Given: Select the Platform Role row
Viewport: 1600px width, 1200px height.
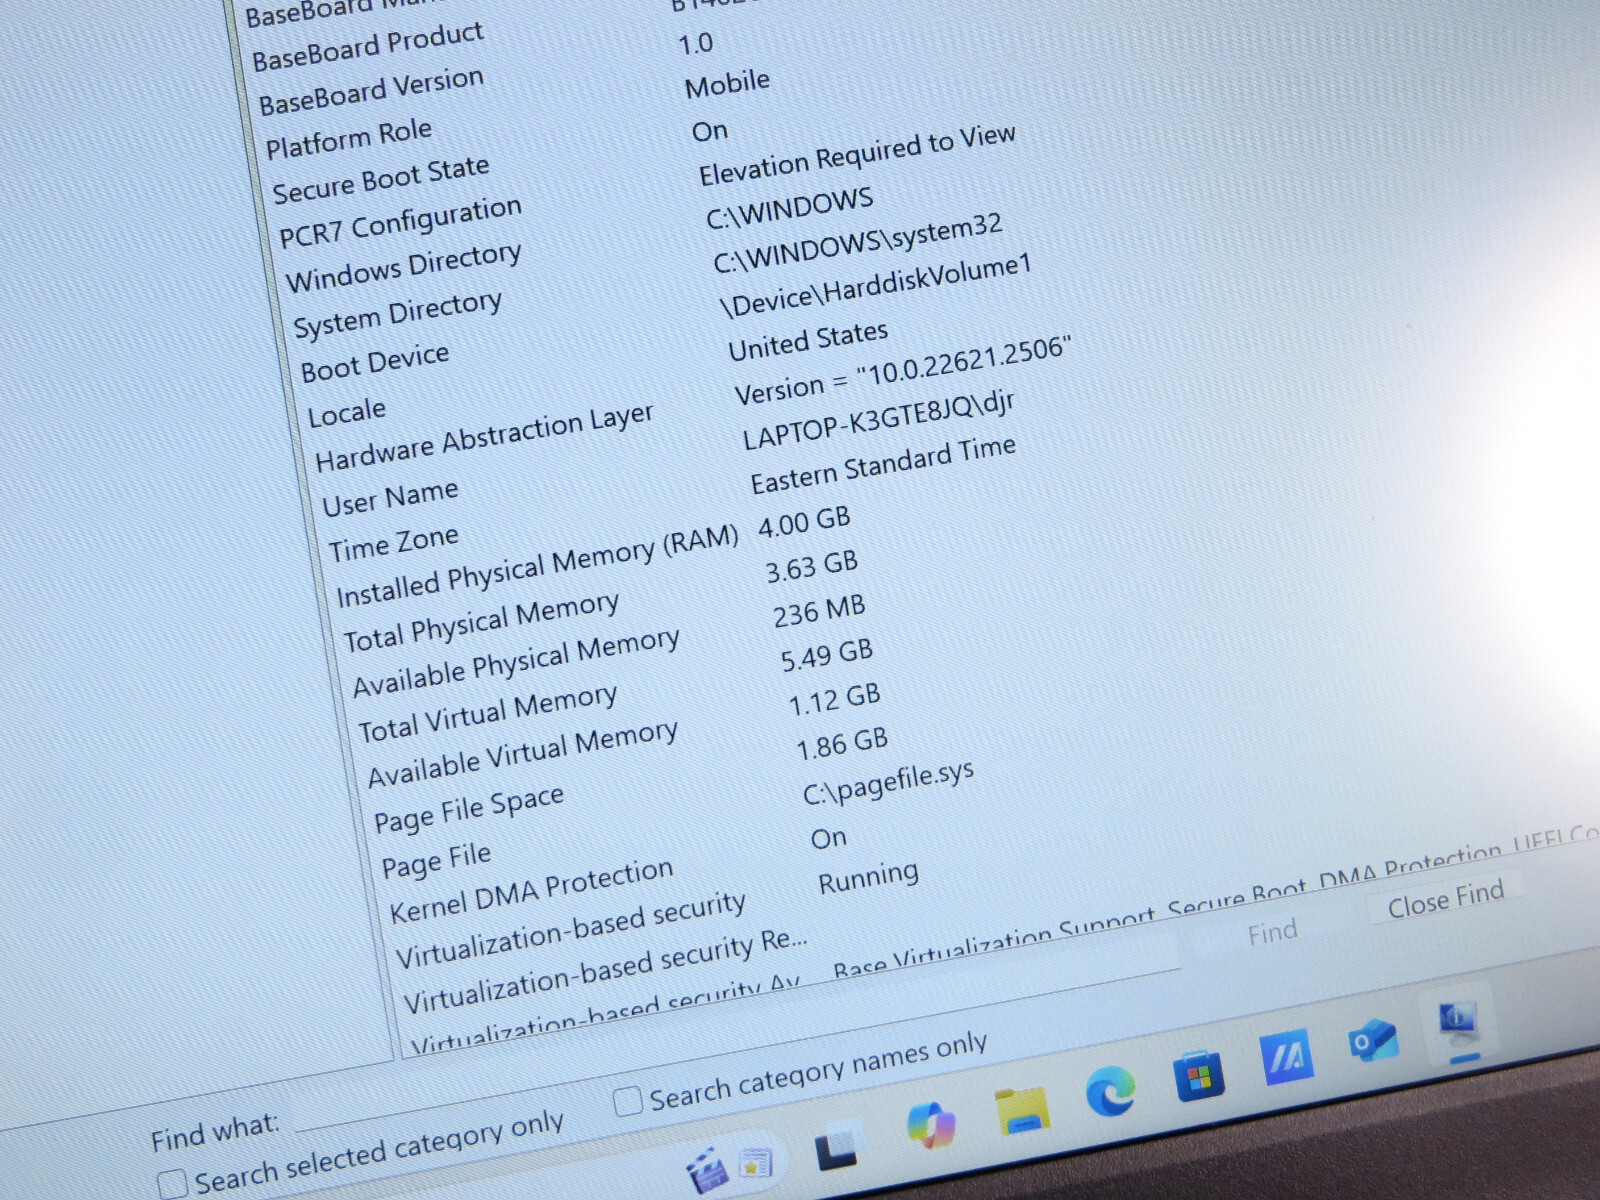Looking at the screenshot, I should point(348,137).
